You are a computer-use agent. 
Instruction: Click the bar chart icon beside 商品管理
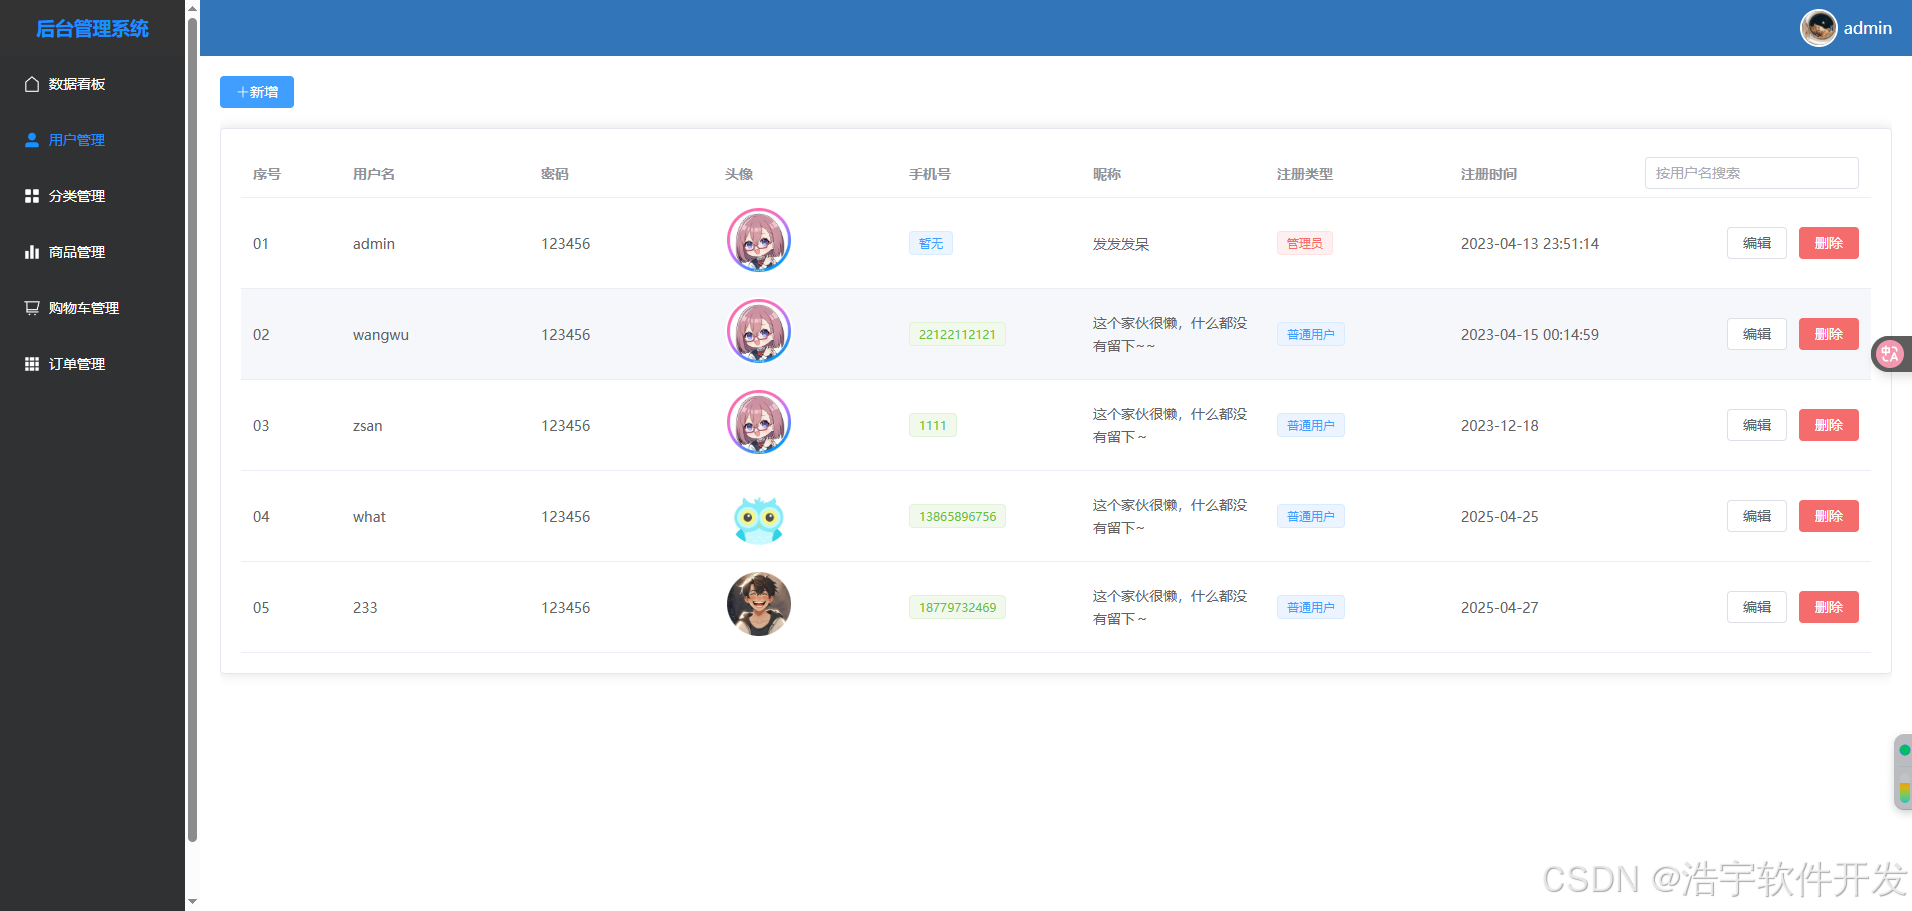coord(32,252)
